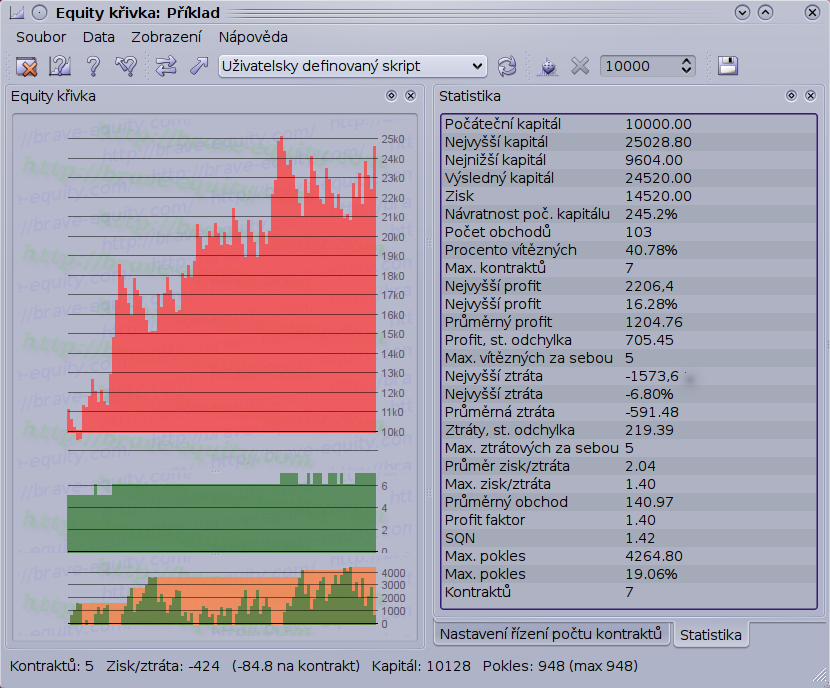
Task: Open the Uživatelsky definovaný skript dropdown
Action: coord(352,66)
